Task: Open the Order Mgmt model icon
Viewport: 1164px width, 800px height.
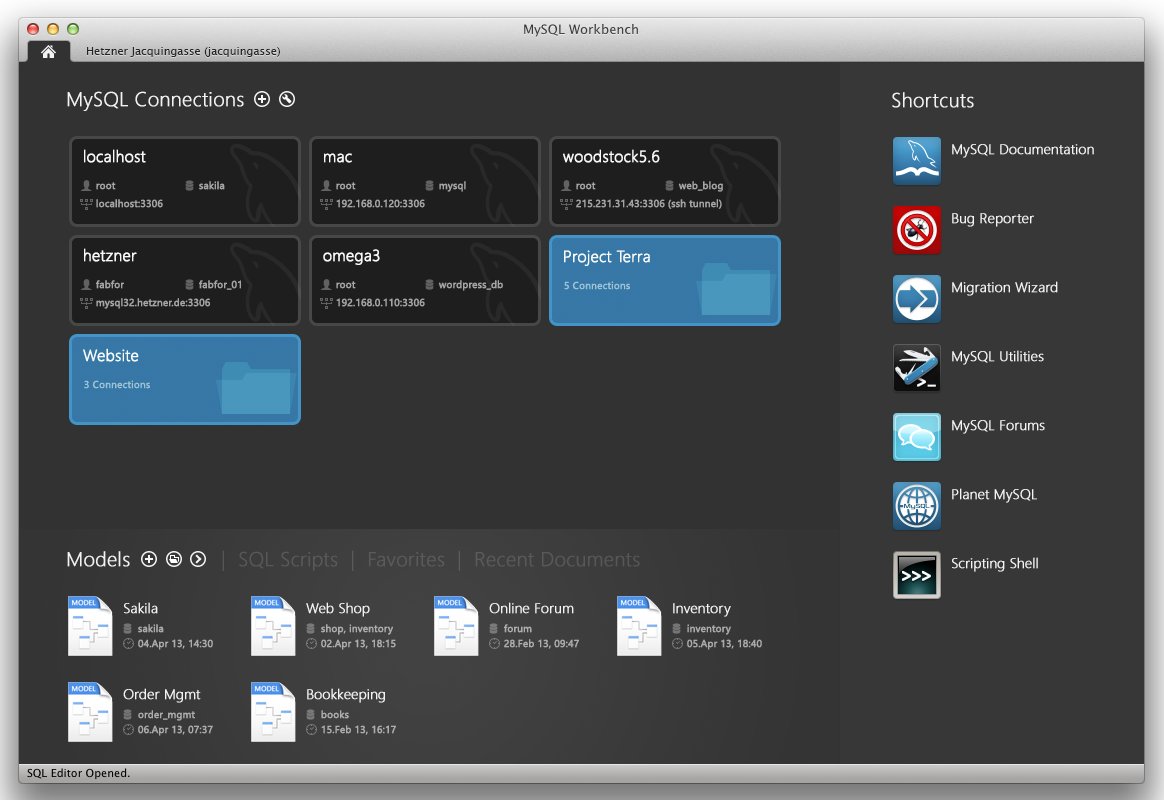Action: pos(90,712)
